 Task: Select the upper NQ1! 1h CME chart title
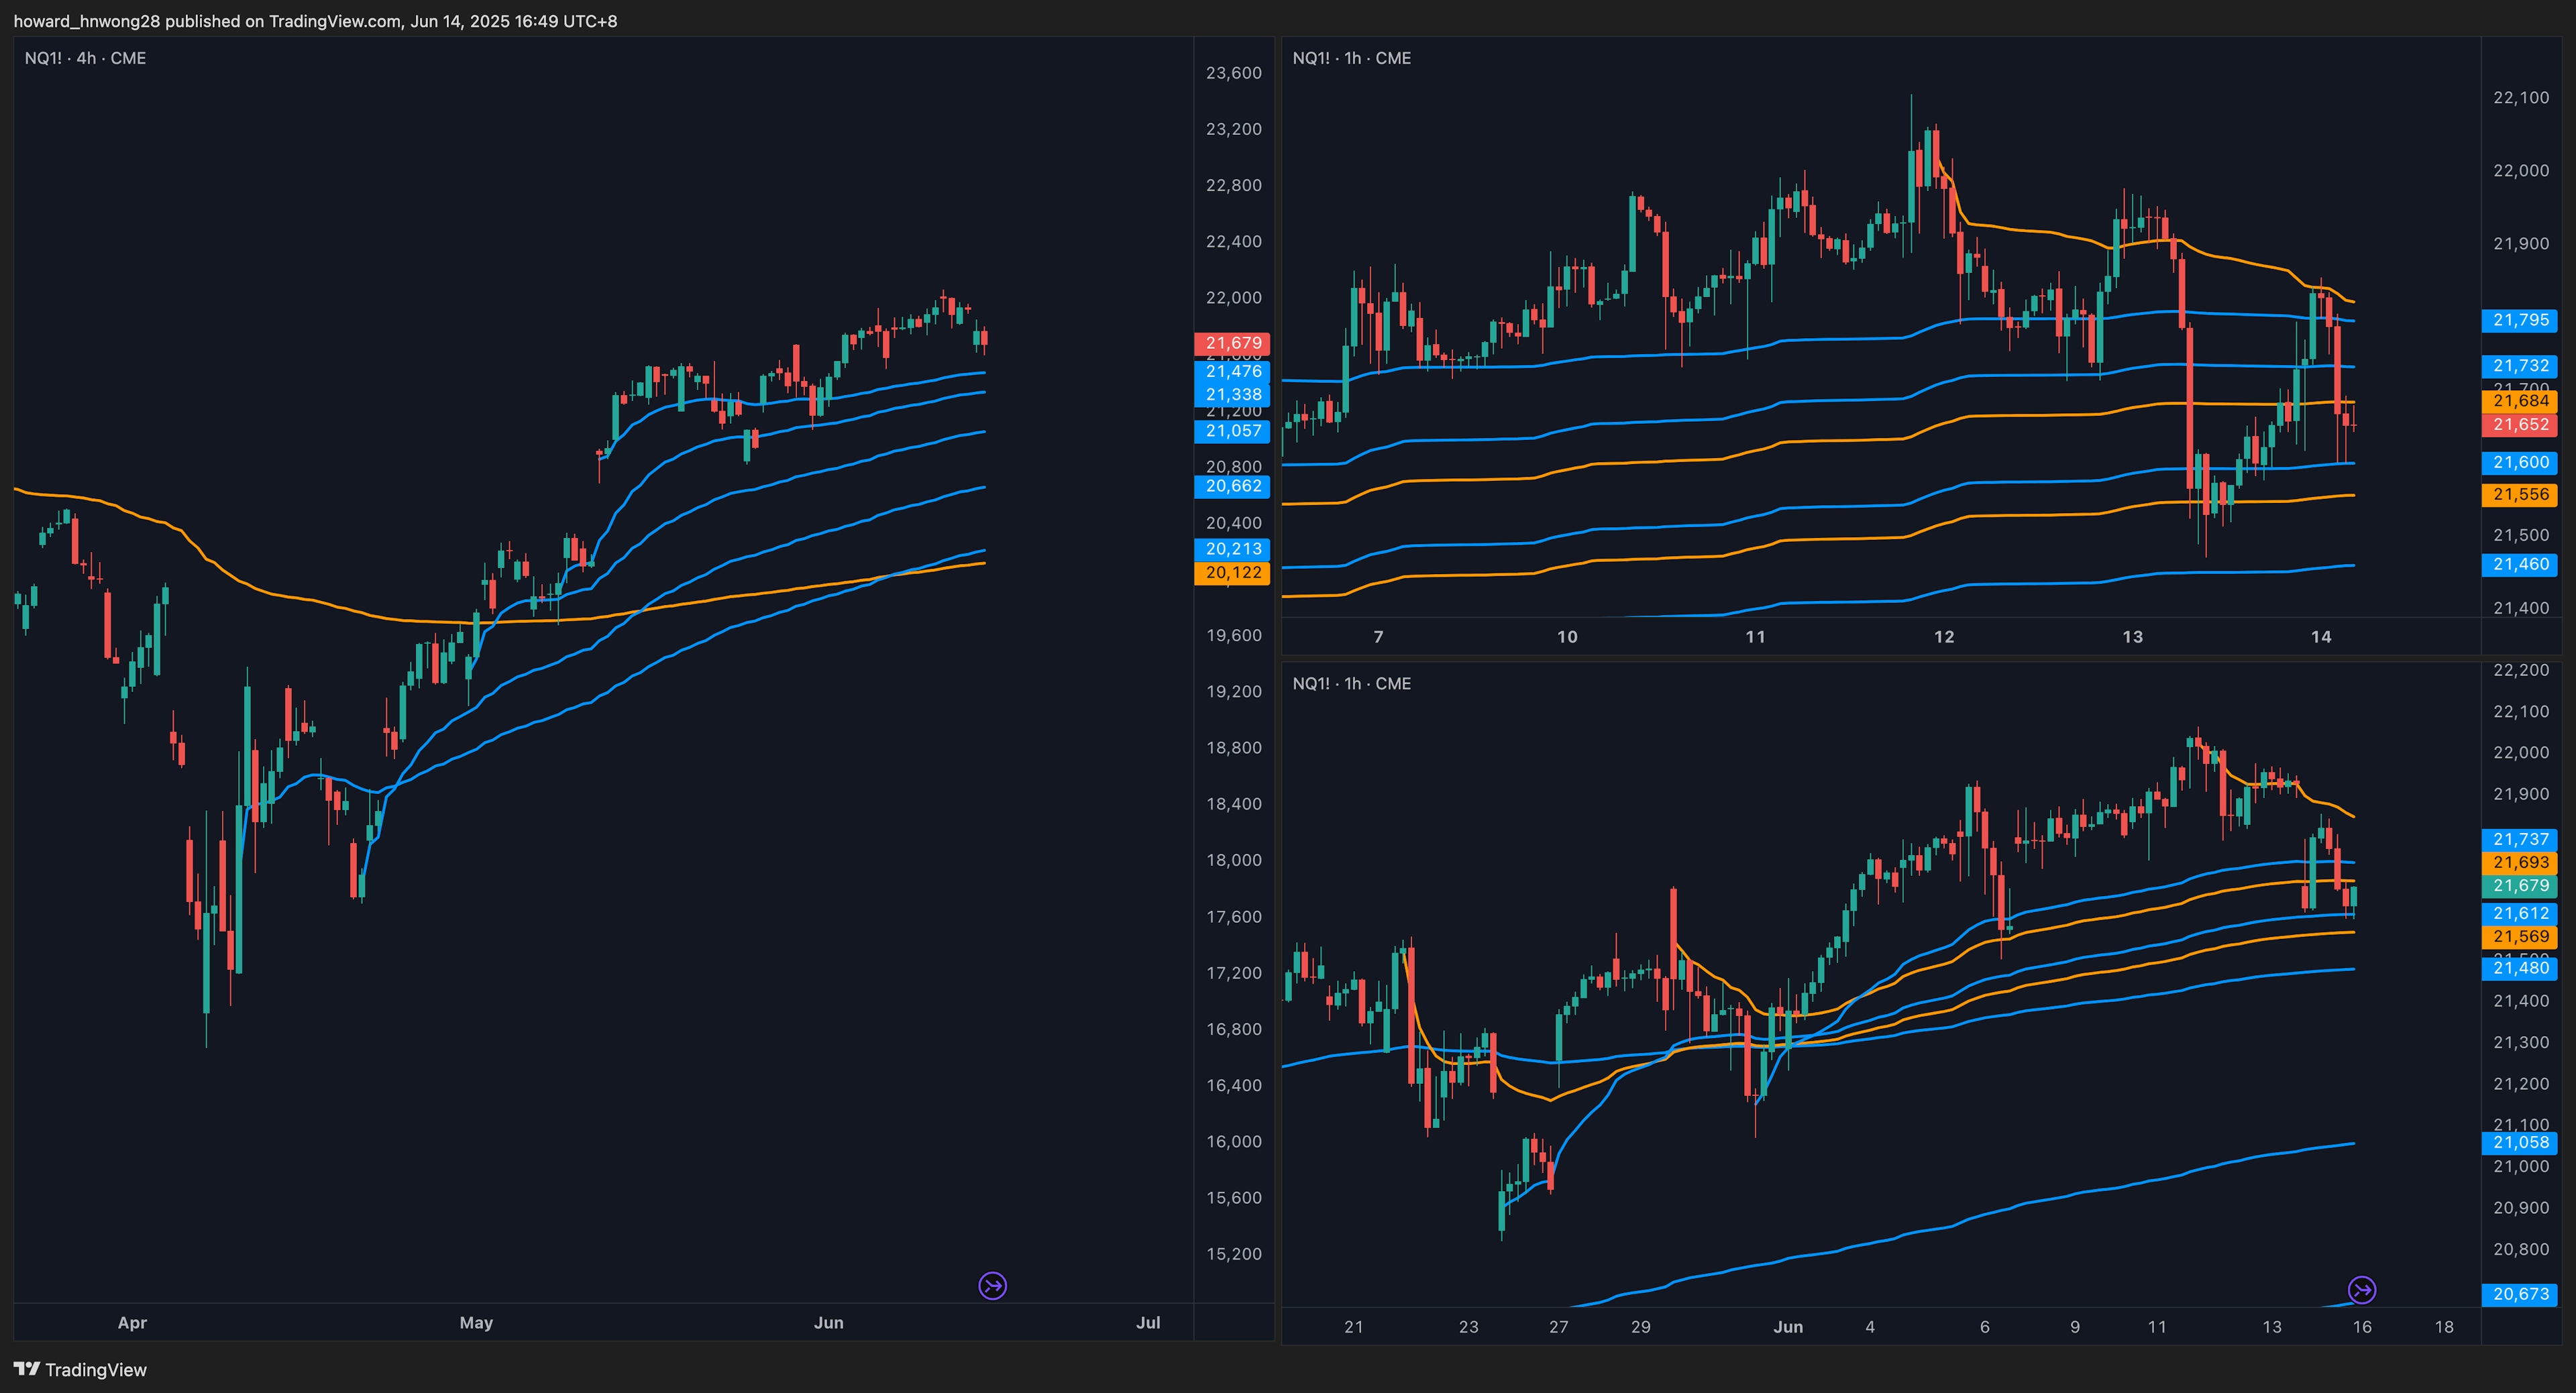tap(1351, 58)
